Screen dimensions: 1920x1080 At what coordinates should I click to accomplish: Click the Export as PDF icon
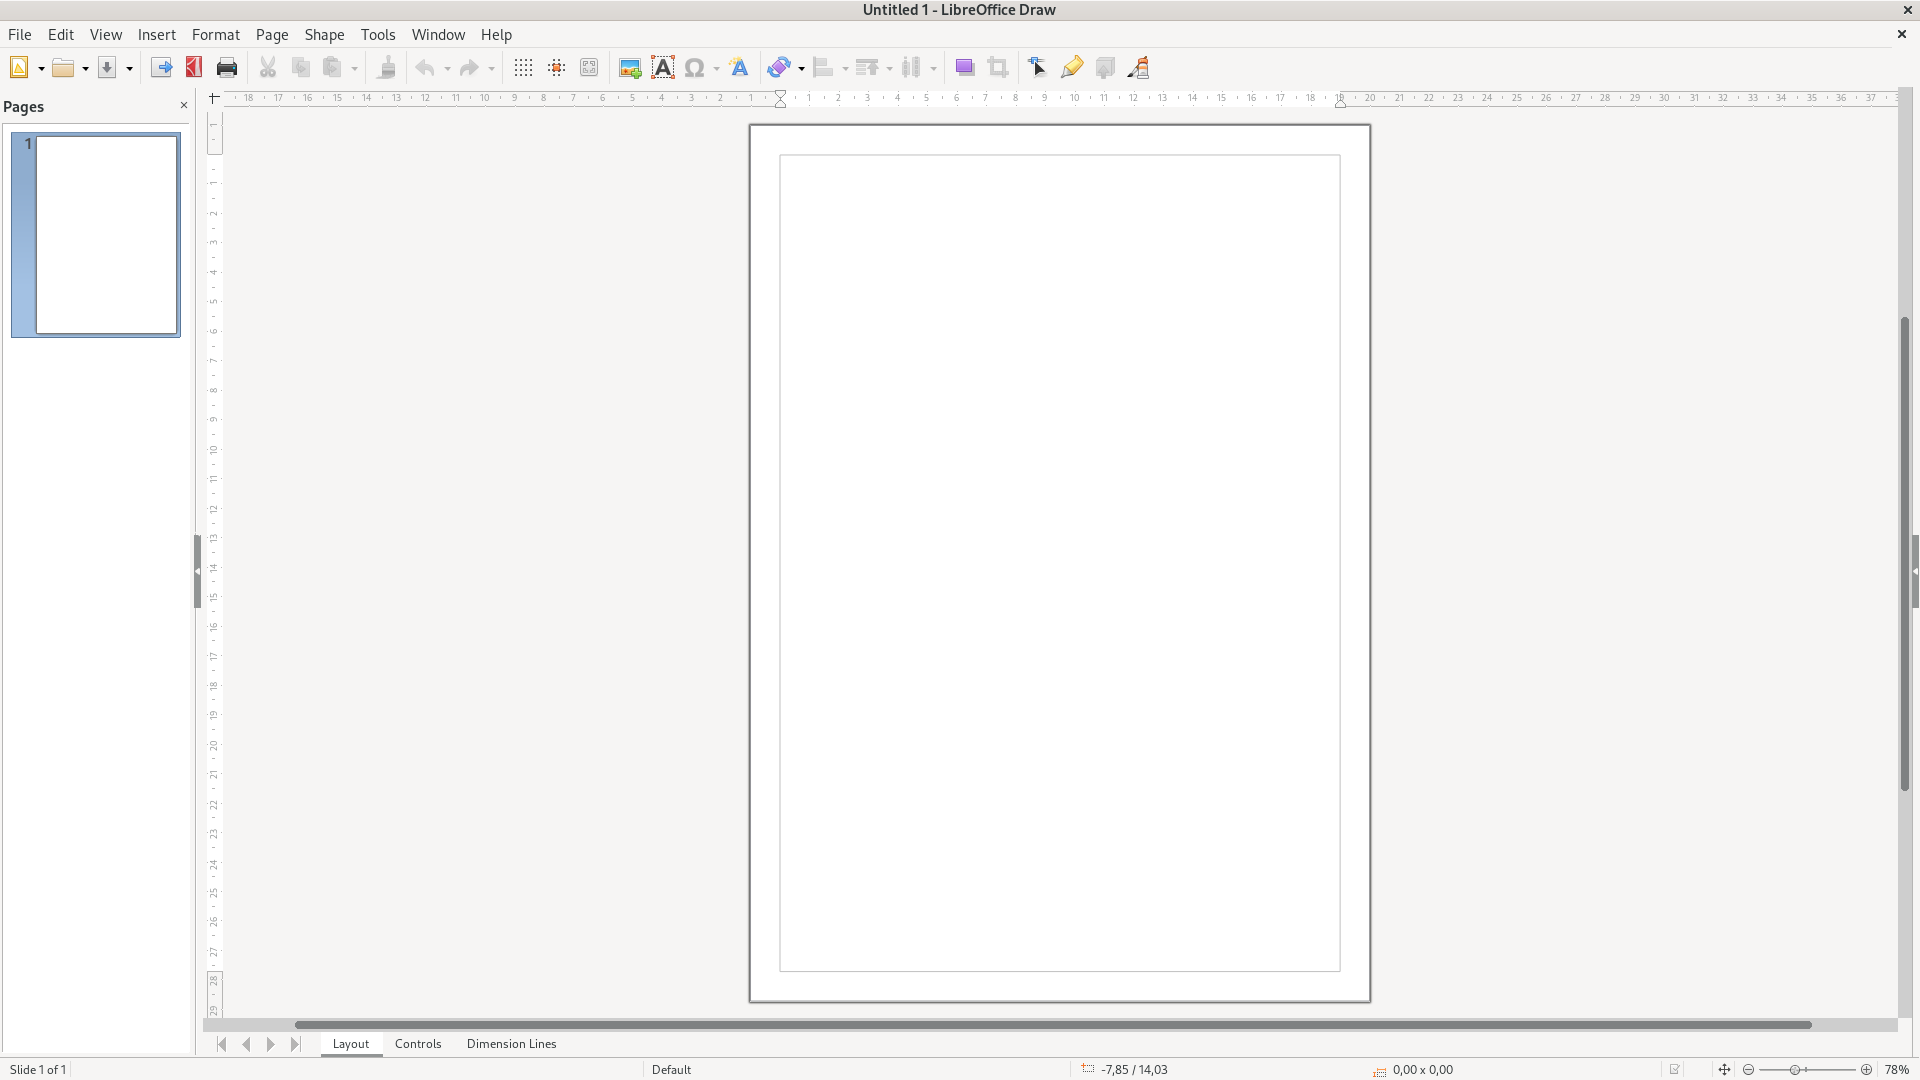tap(194, 68)
